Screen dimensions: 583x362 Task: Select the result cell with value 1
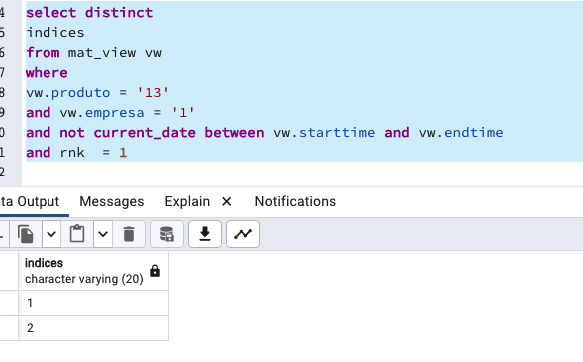coord(93,303)
